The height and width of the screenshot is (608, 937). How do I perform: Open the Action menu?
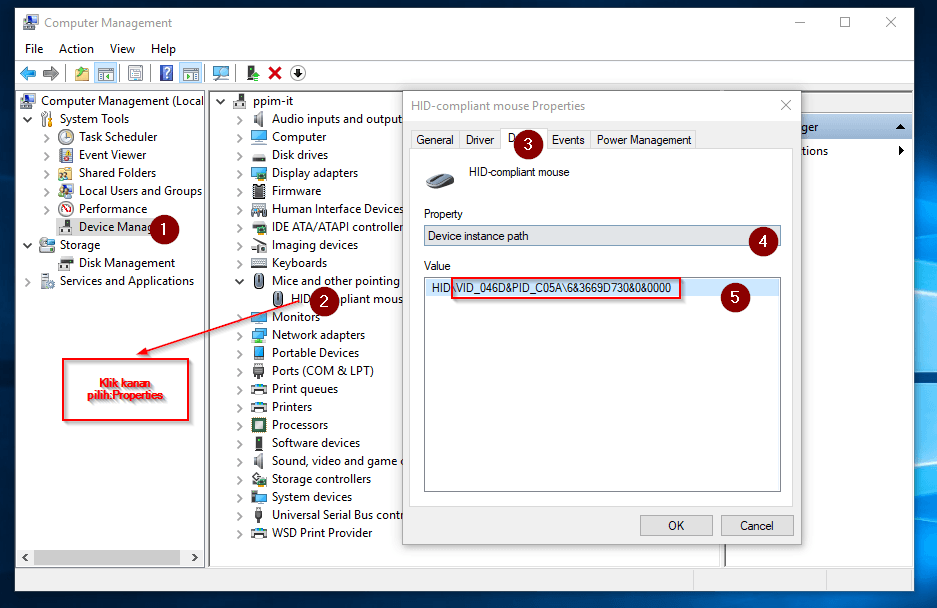click(76, 48)
